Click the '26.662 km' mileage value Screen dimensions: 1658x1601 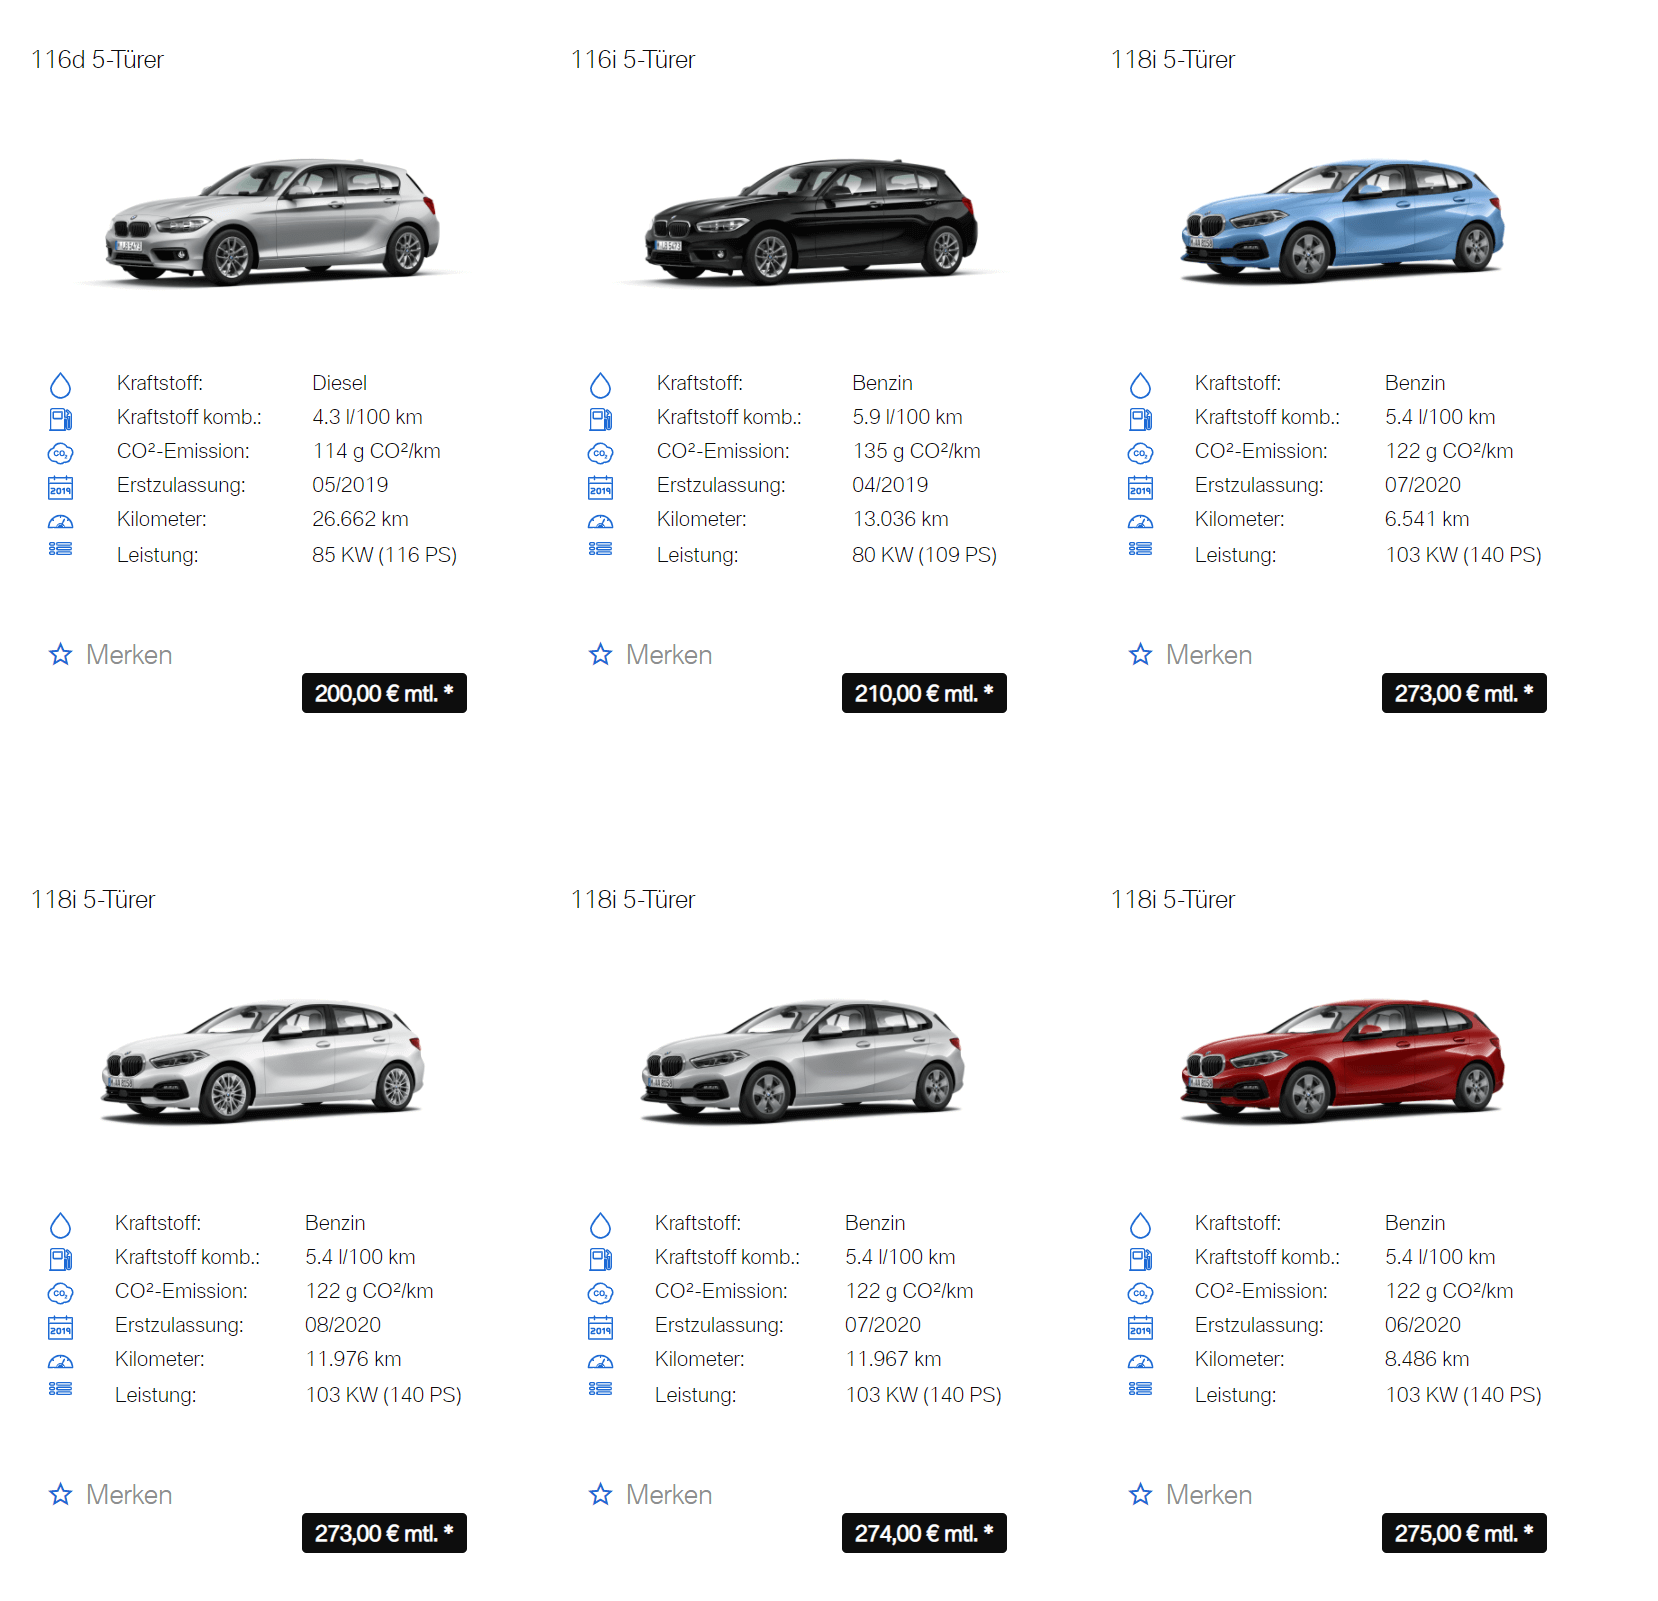click(x=360, y=519)
